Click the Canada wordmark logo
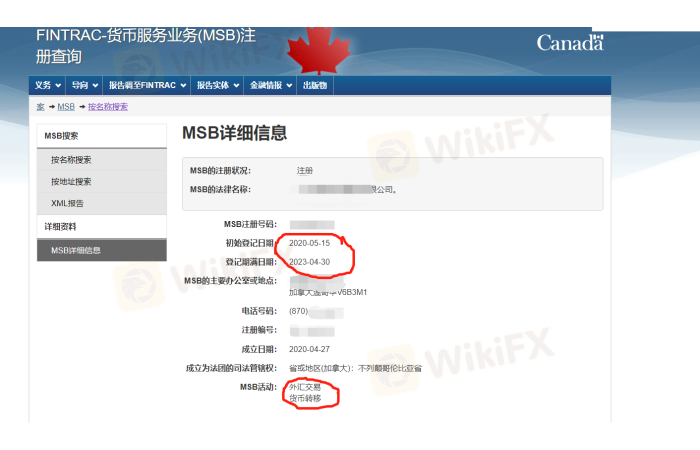Image resolution: width=700 pixels, height=450 pixels. [x=570, y=43]
